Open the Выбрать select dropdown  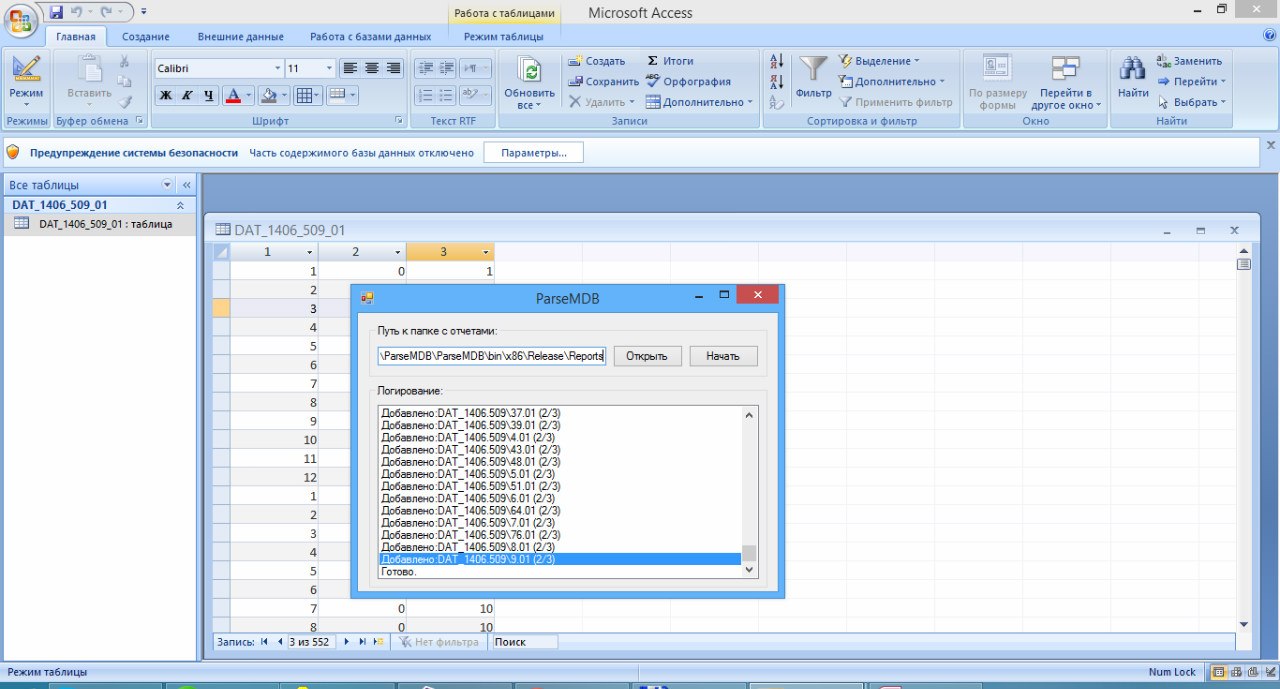pyautogui.click(x=1191, y=101)
